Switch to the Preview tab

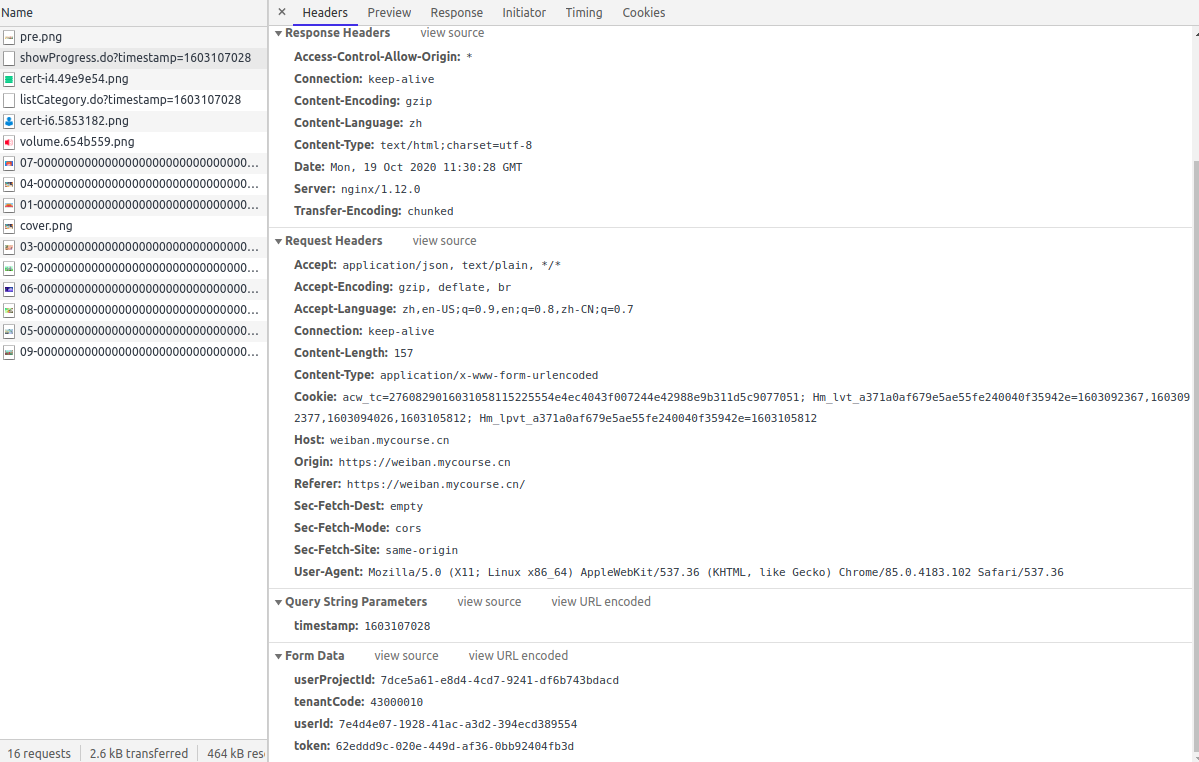coord(389,12)
